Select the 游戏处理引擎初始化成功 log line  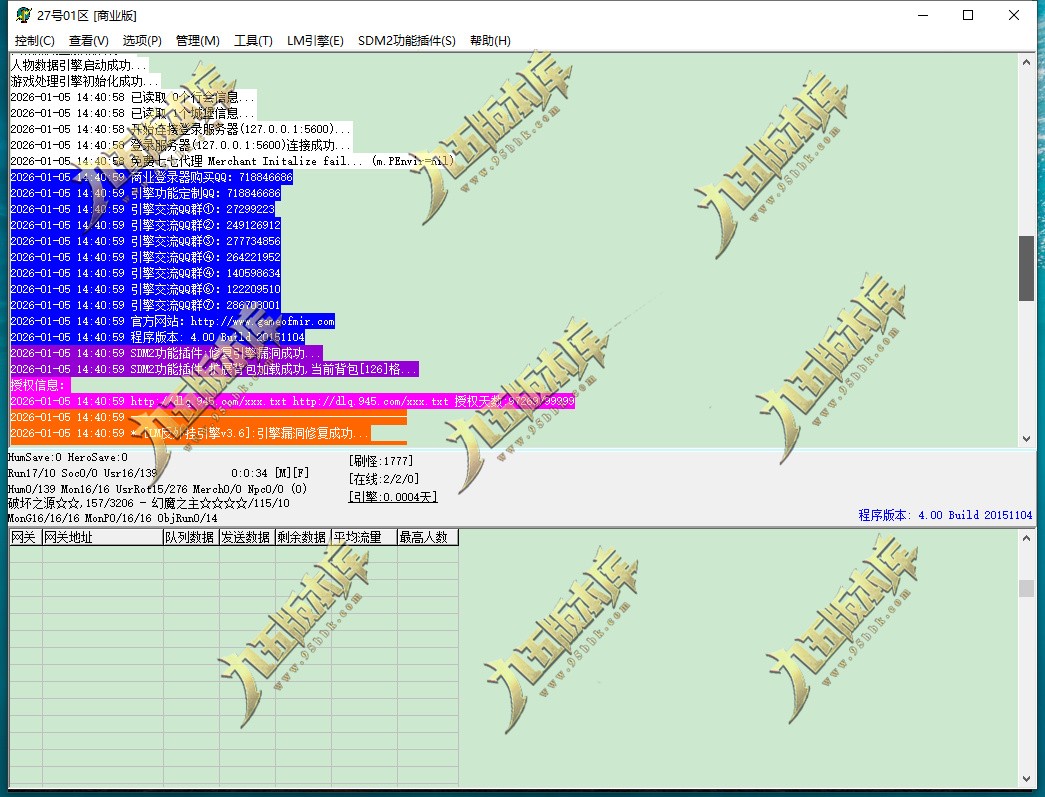85,81
